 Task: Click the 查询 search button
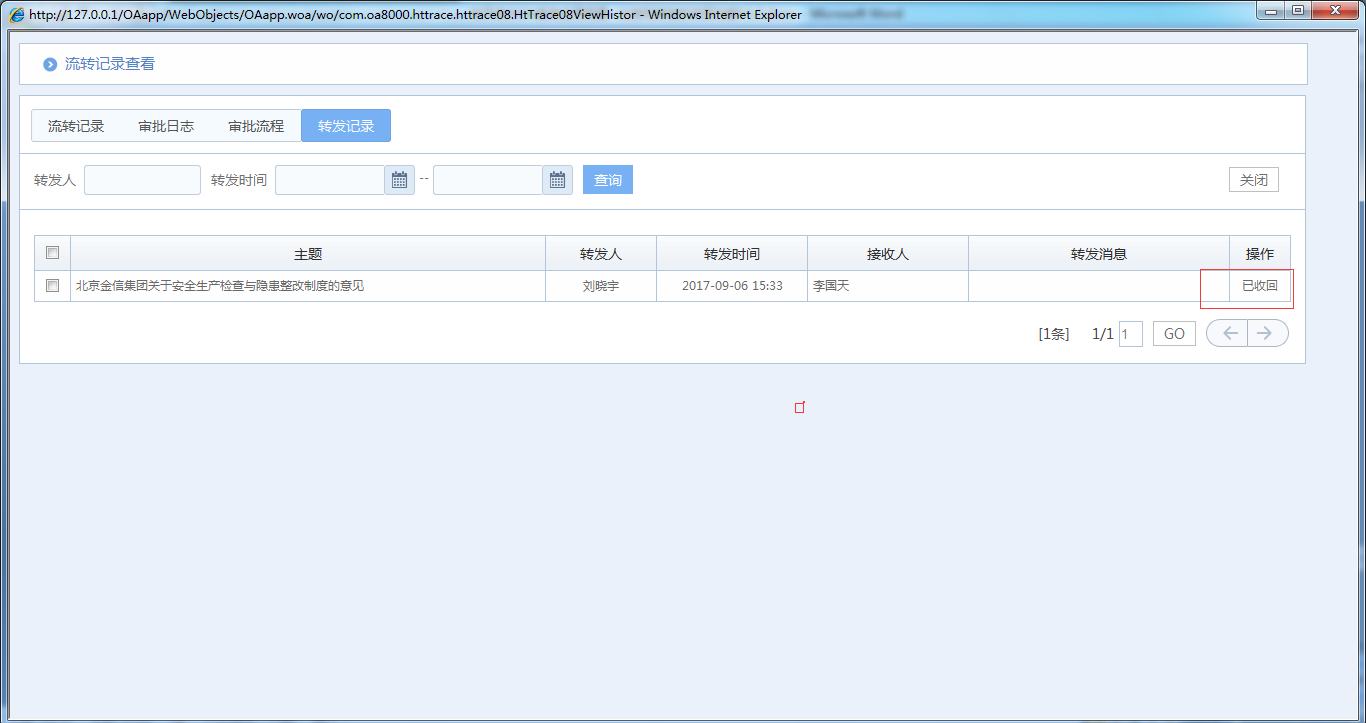[607, 179]
